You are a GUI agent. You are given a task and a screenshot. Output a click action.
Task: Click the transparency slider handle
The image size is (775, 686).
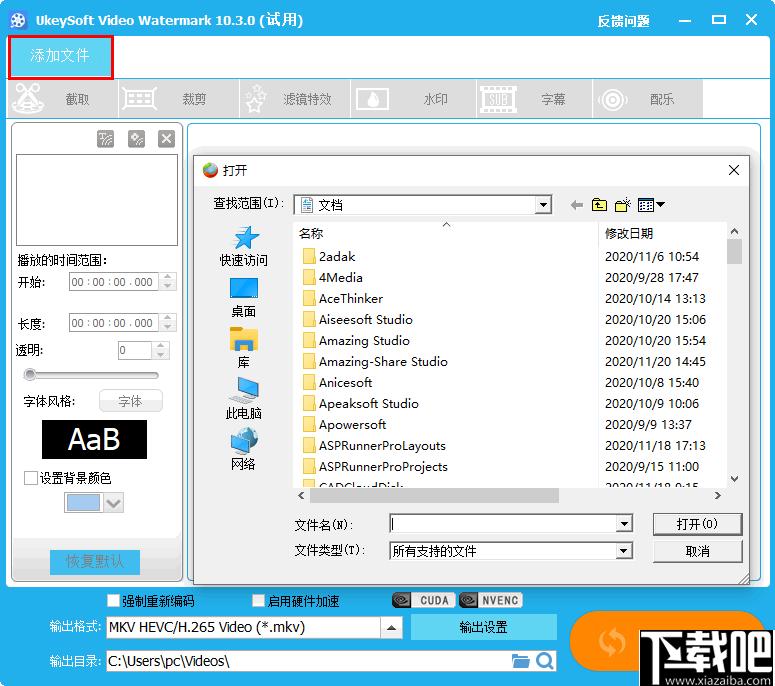(x=30, y=375)
